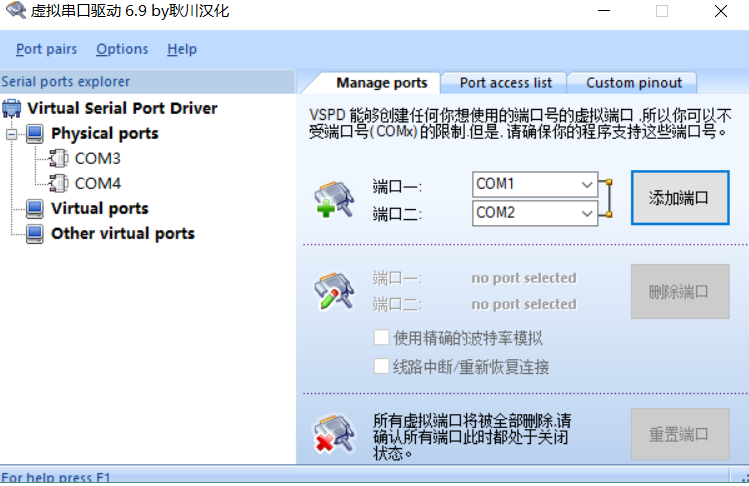Click the COM3 serial connector icon
Viewport: 749px width, 486px height.
pos(59,159)
